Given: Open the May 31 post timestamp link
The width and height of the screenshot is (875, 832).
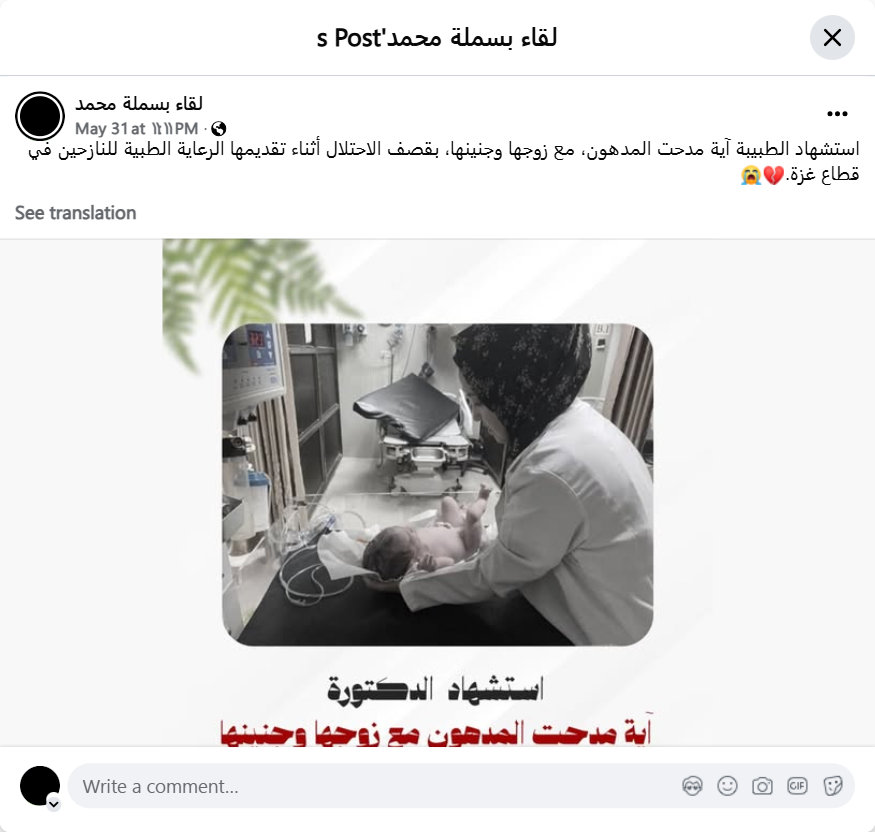Looking at the screenshot, I should point(137,129).
